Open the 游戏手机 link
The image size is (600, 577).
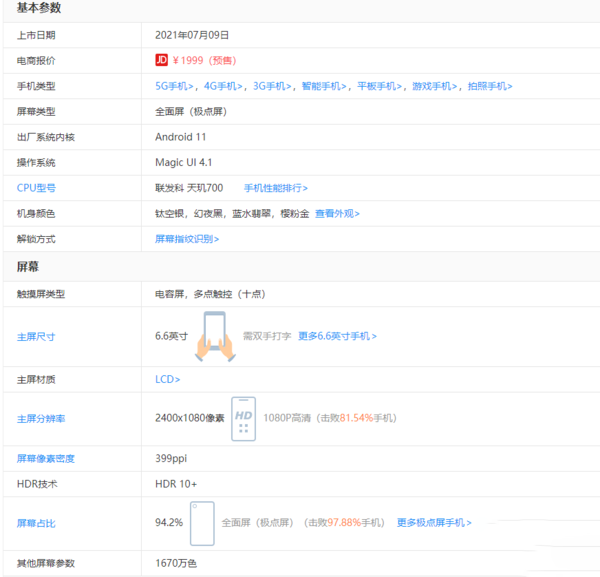pyautogui.click(x=436, y=86)
